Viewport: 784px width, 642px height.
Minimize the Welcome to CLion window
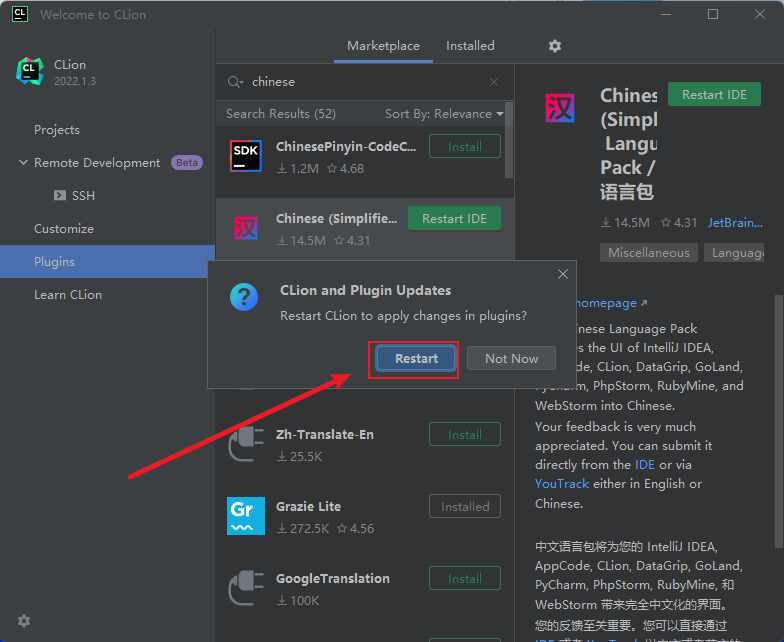(x=666, y=14)
